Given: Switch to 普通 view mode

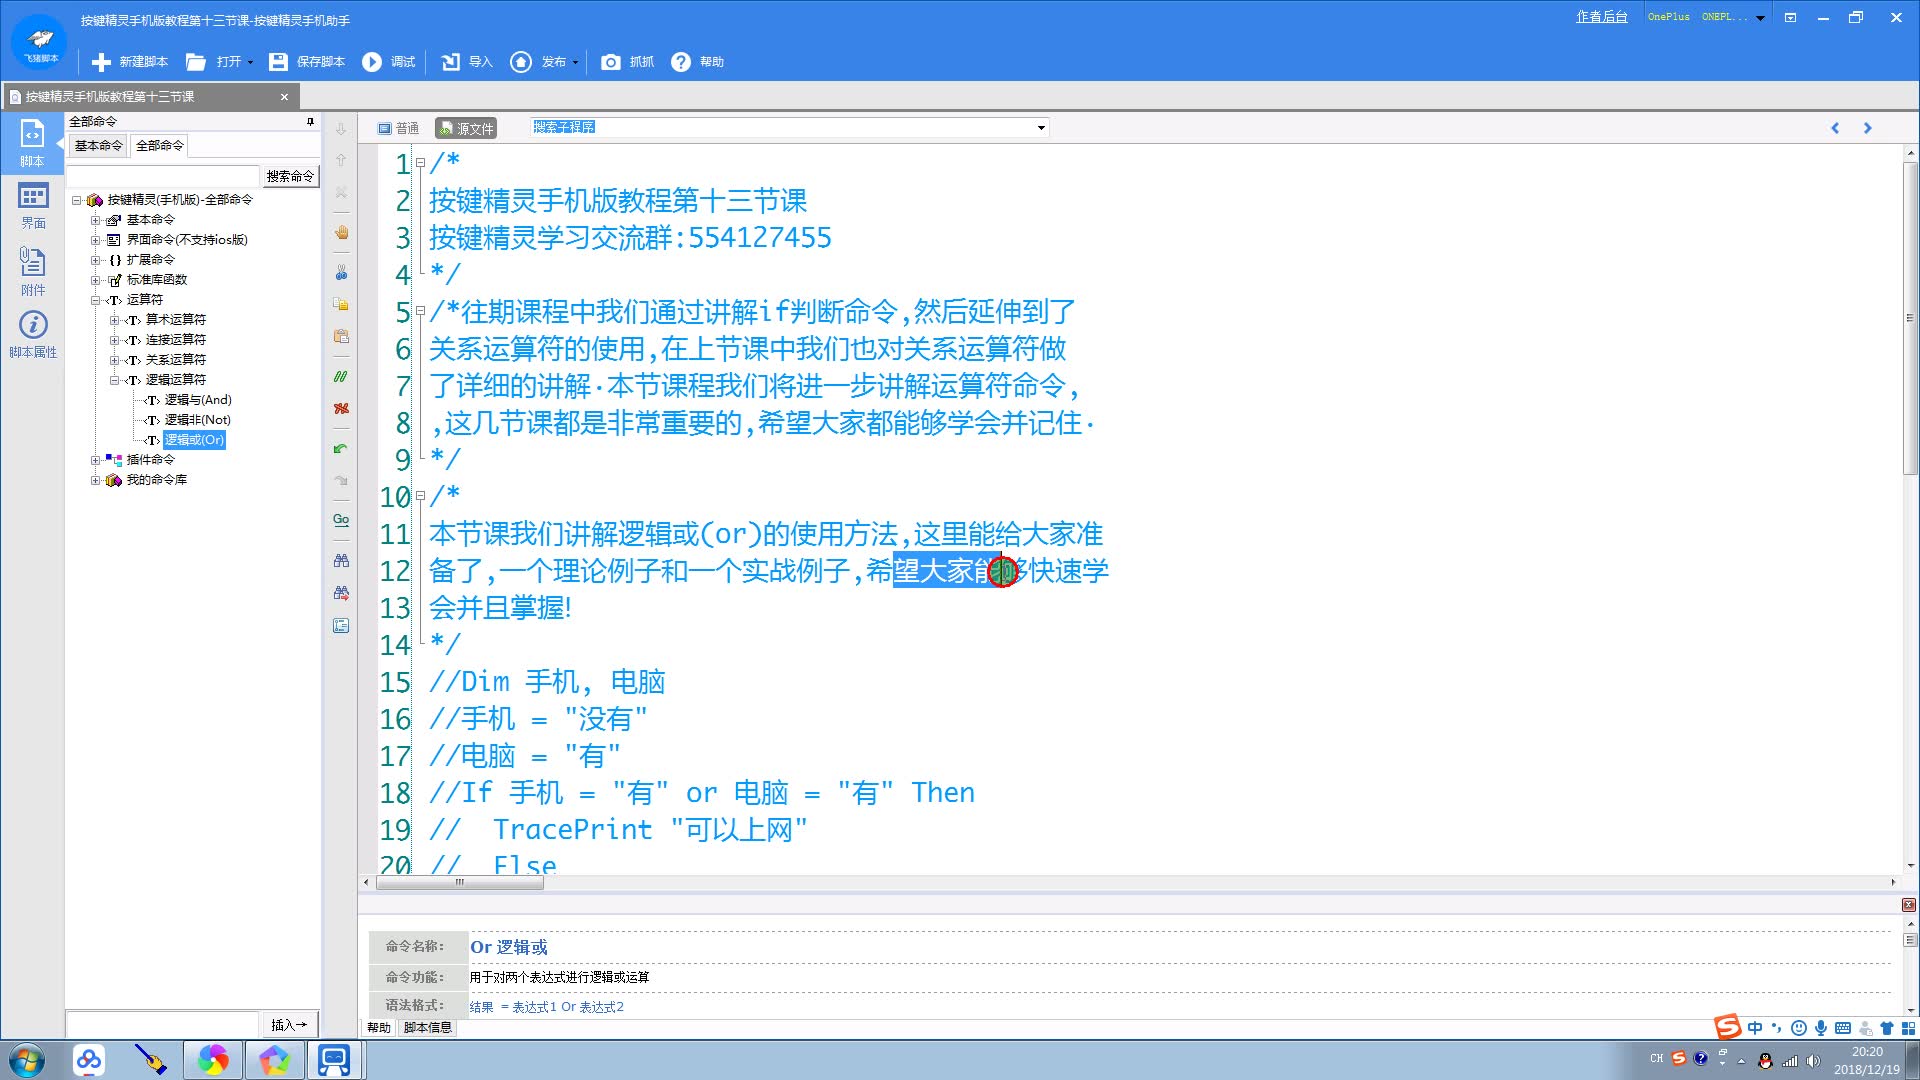Looking at the screenshot, I should [398, 128].
